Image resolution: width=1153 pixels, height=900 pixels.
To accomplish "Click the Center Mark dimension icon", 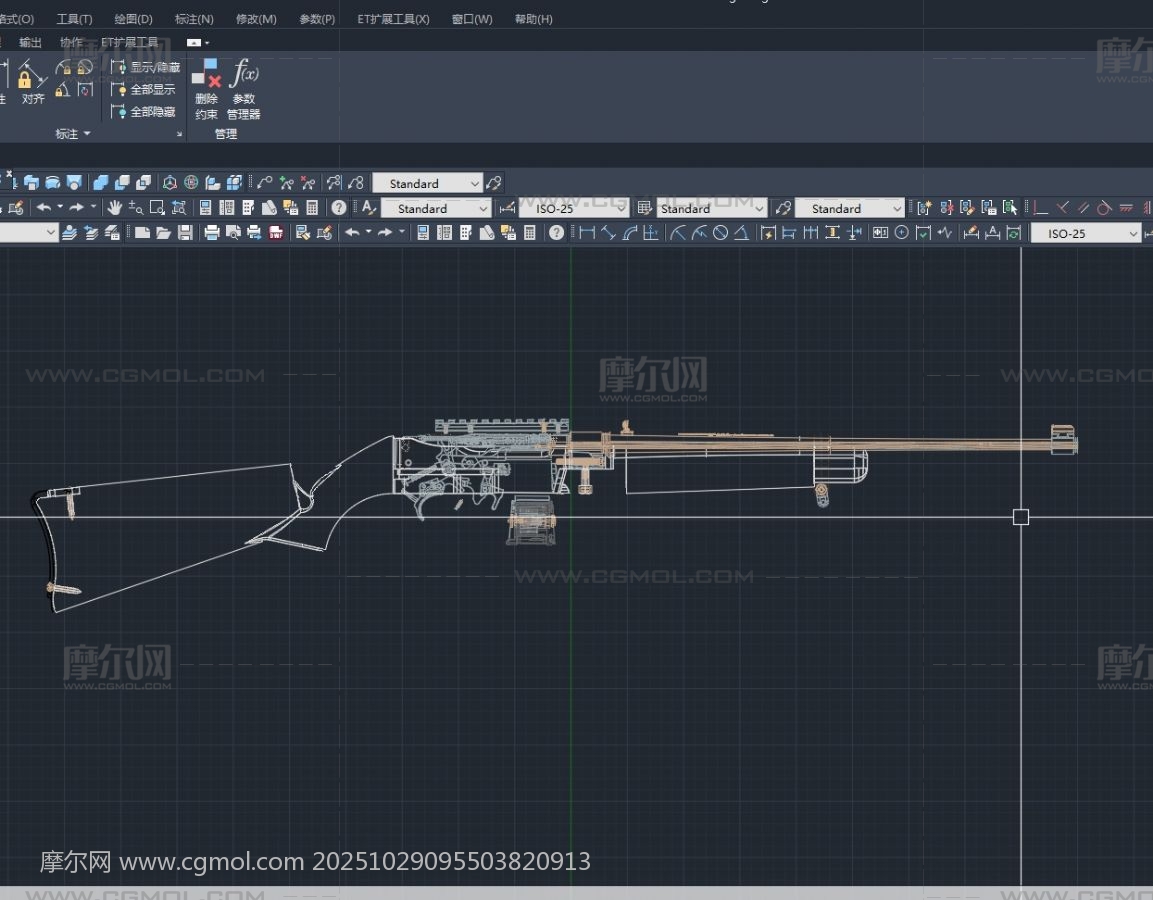I will click(x=901, y=233).
